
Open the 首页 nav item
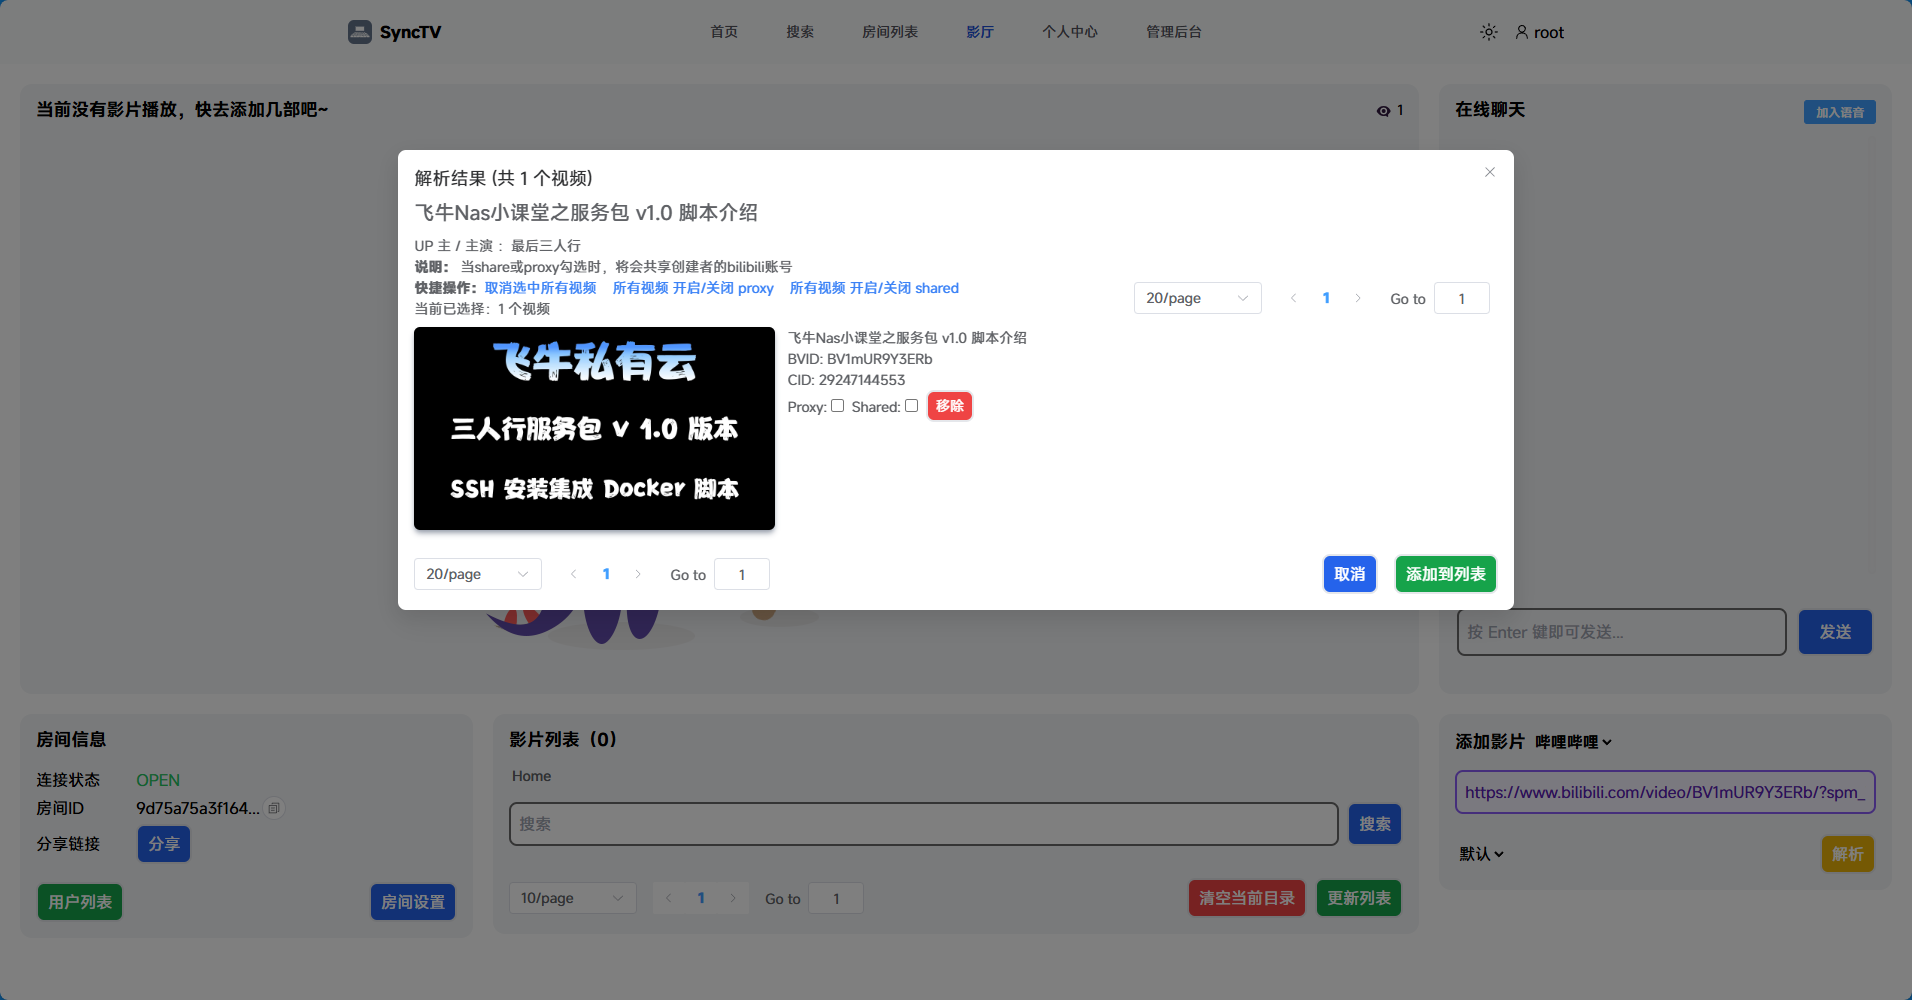coord(724,32)
